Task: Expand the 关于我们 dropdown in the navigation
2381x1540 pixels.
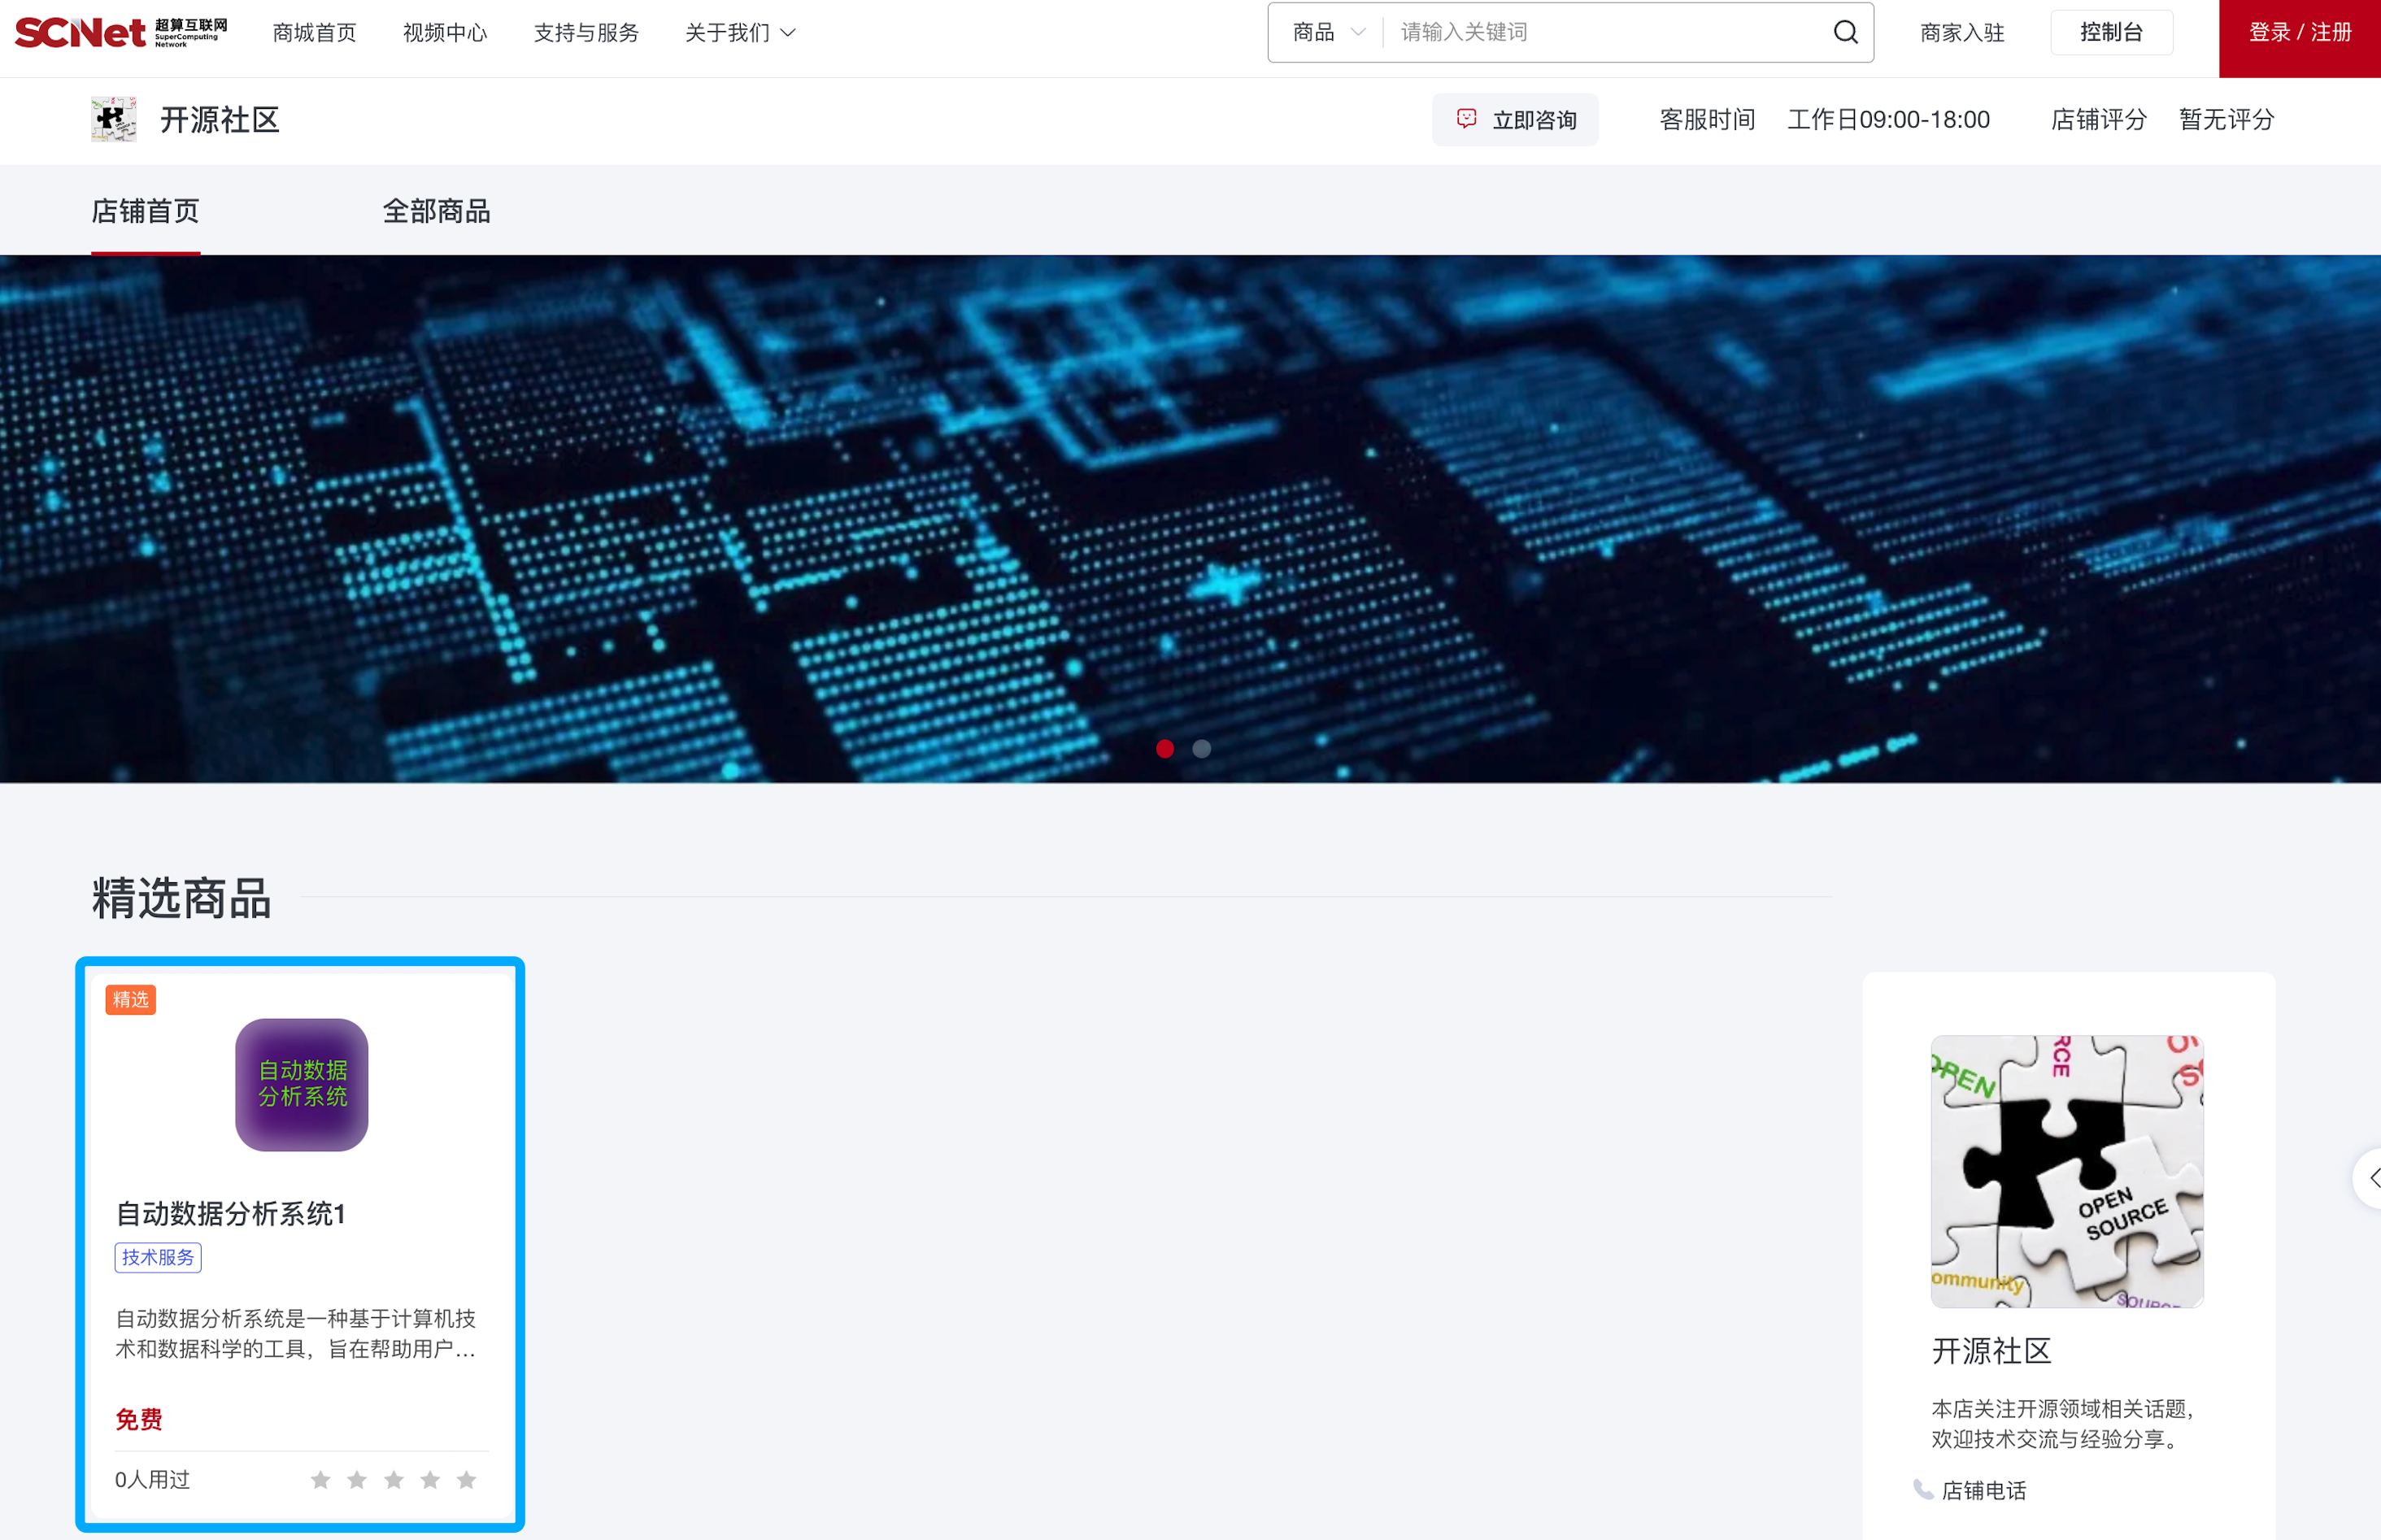Action: point(739,32)
